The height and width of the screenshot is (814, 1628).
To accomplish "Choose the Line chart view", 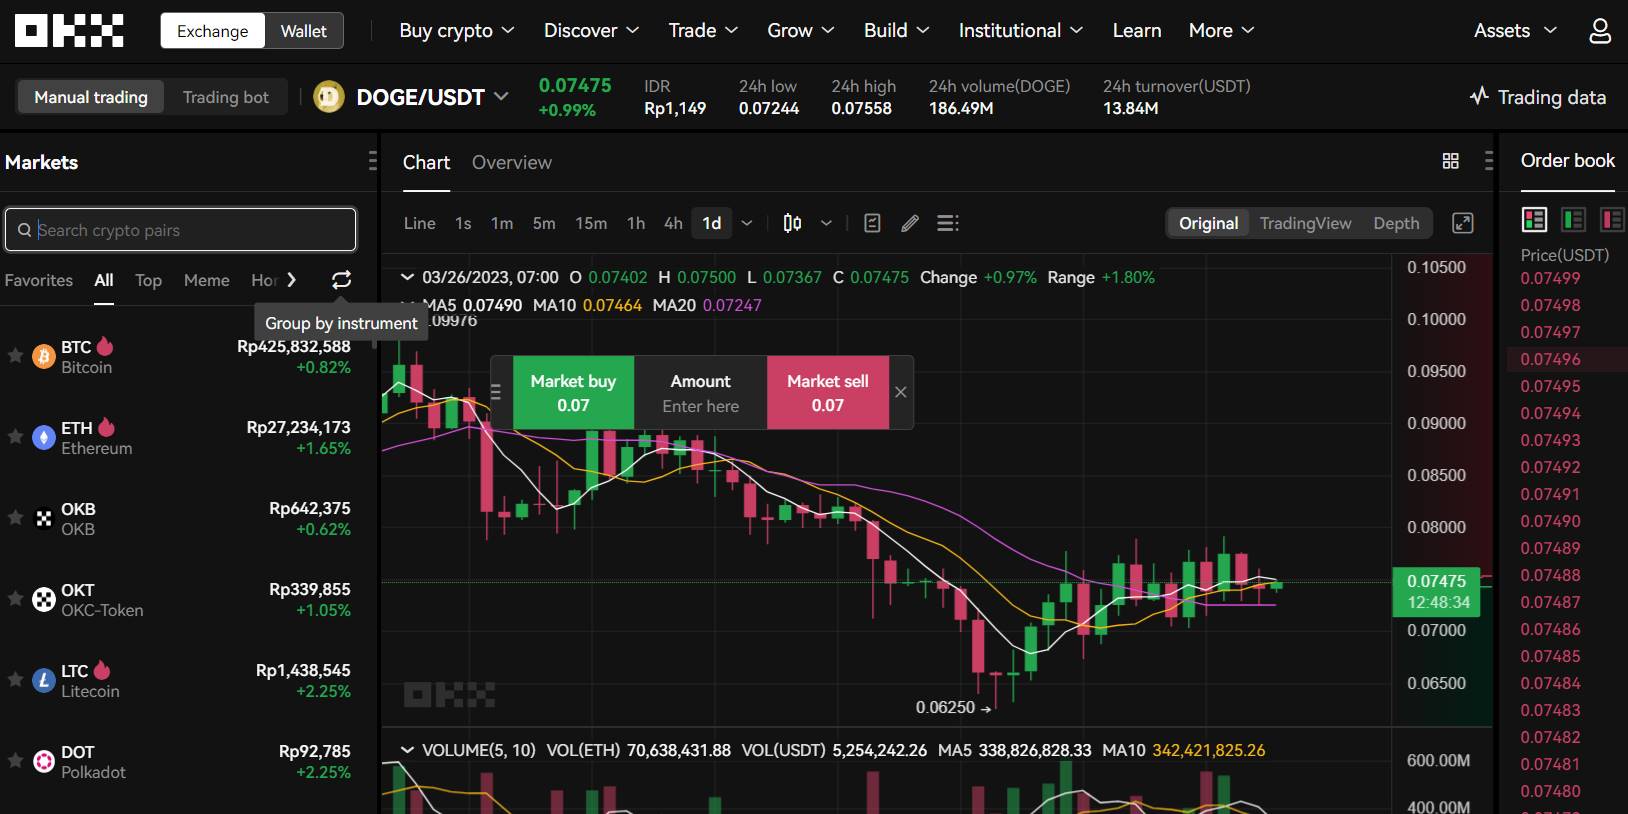I will coord(419,223).
